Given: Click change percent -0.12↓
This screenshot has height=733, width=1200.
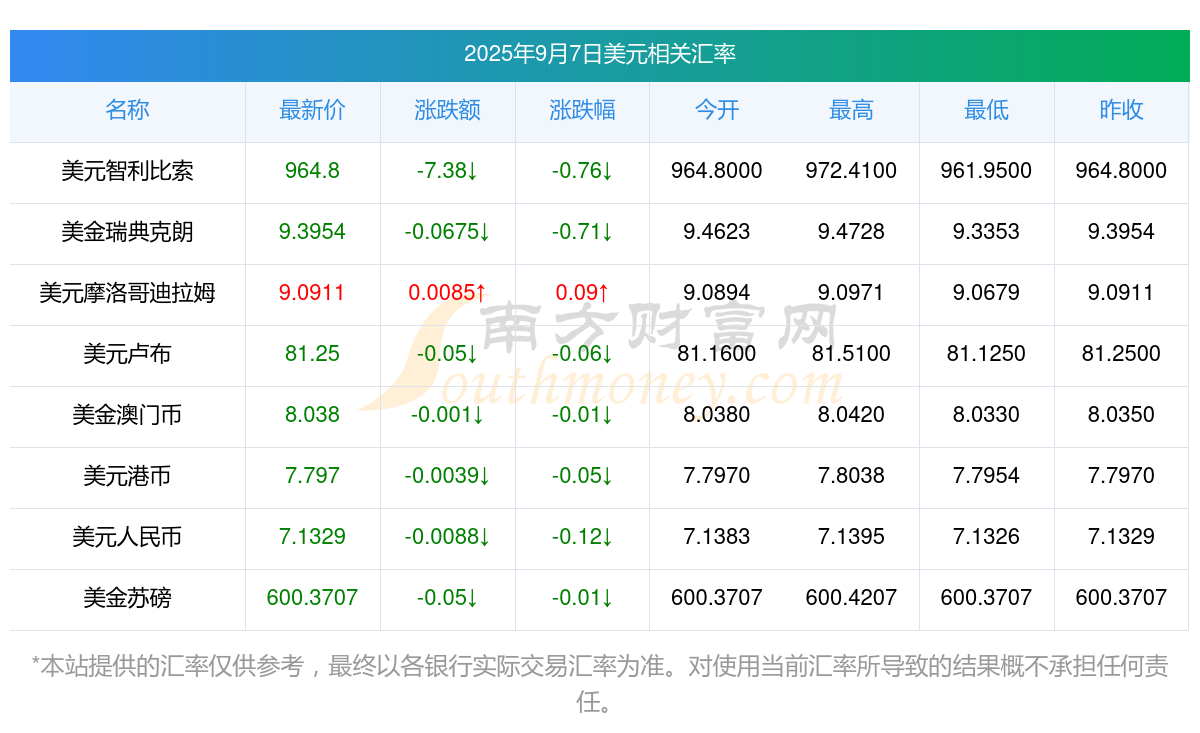Looking at the screenshot, I should pyautogui.click(x=582, y=537).
